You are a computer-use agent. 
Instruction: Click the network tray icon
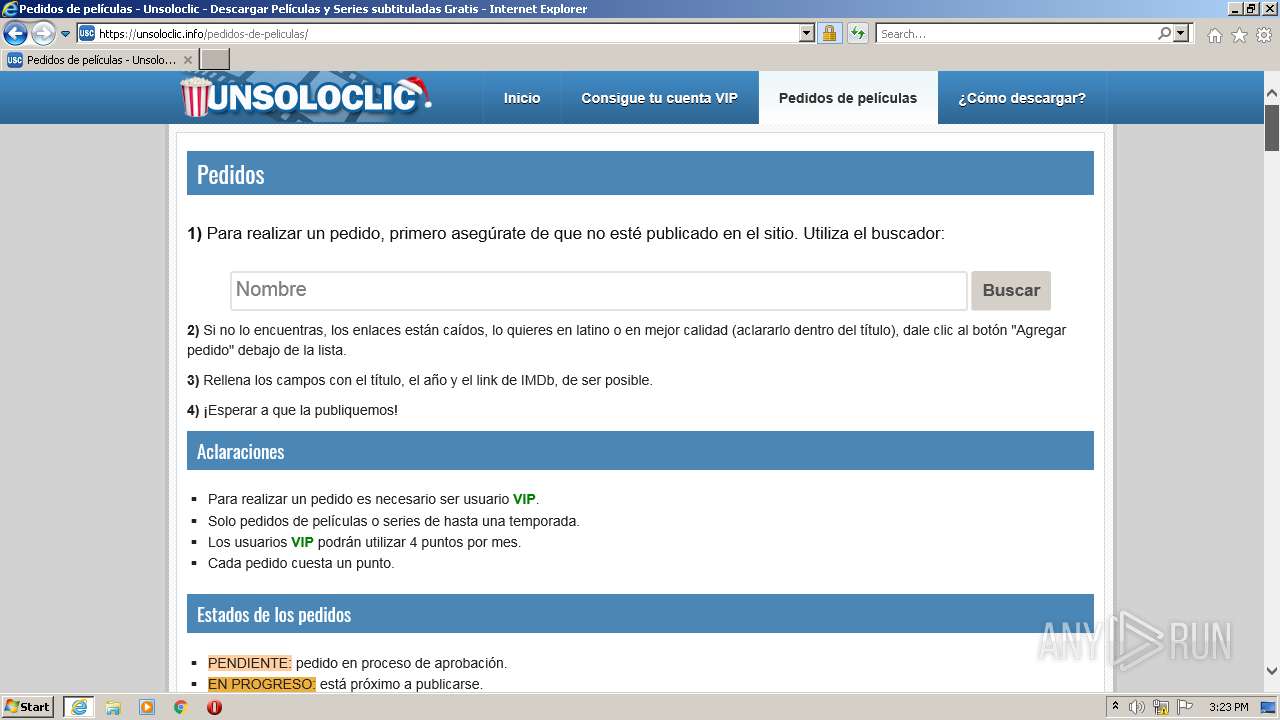1161,707
